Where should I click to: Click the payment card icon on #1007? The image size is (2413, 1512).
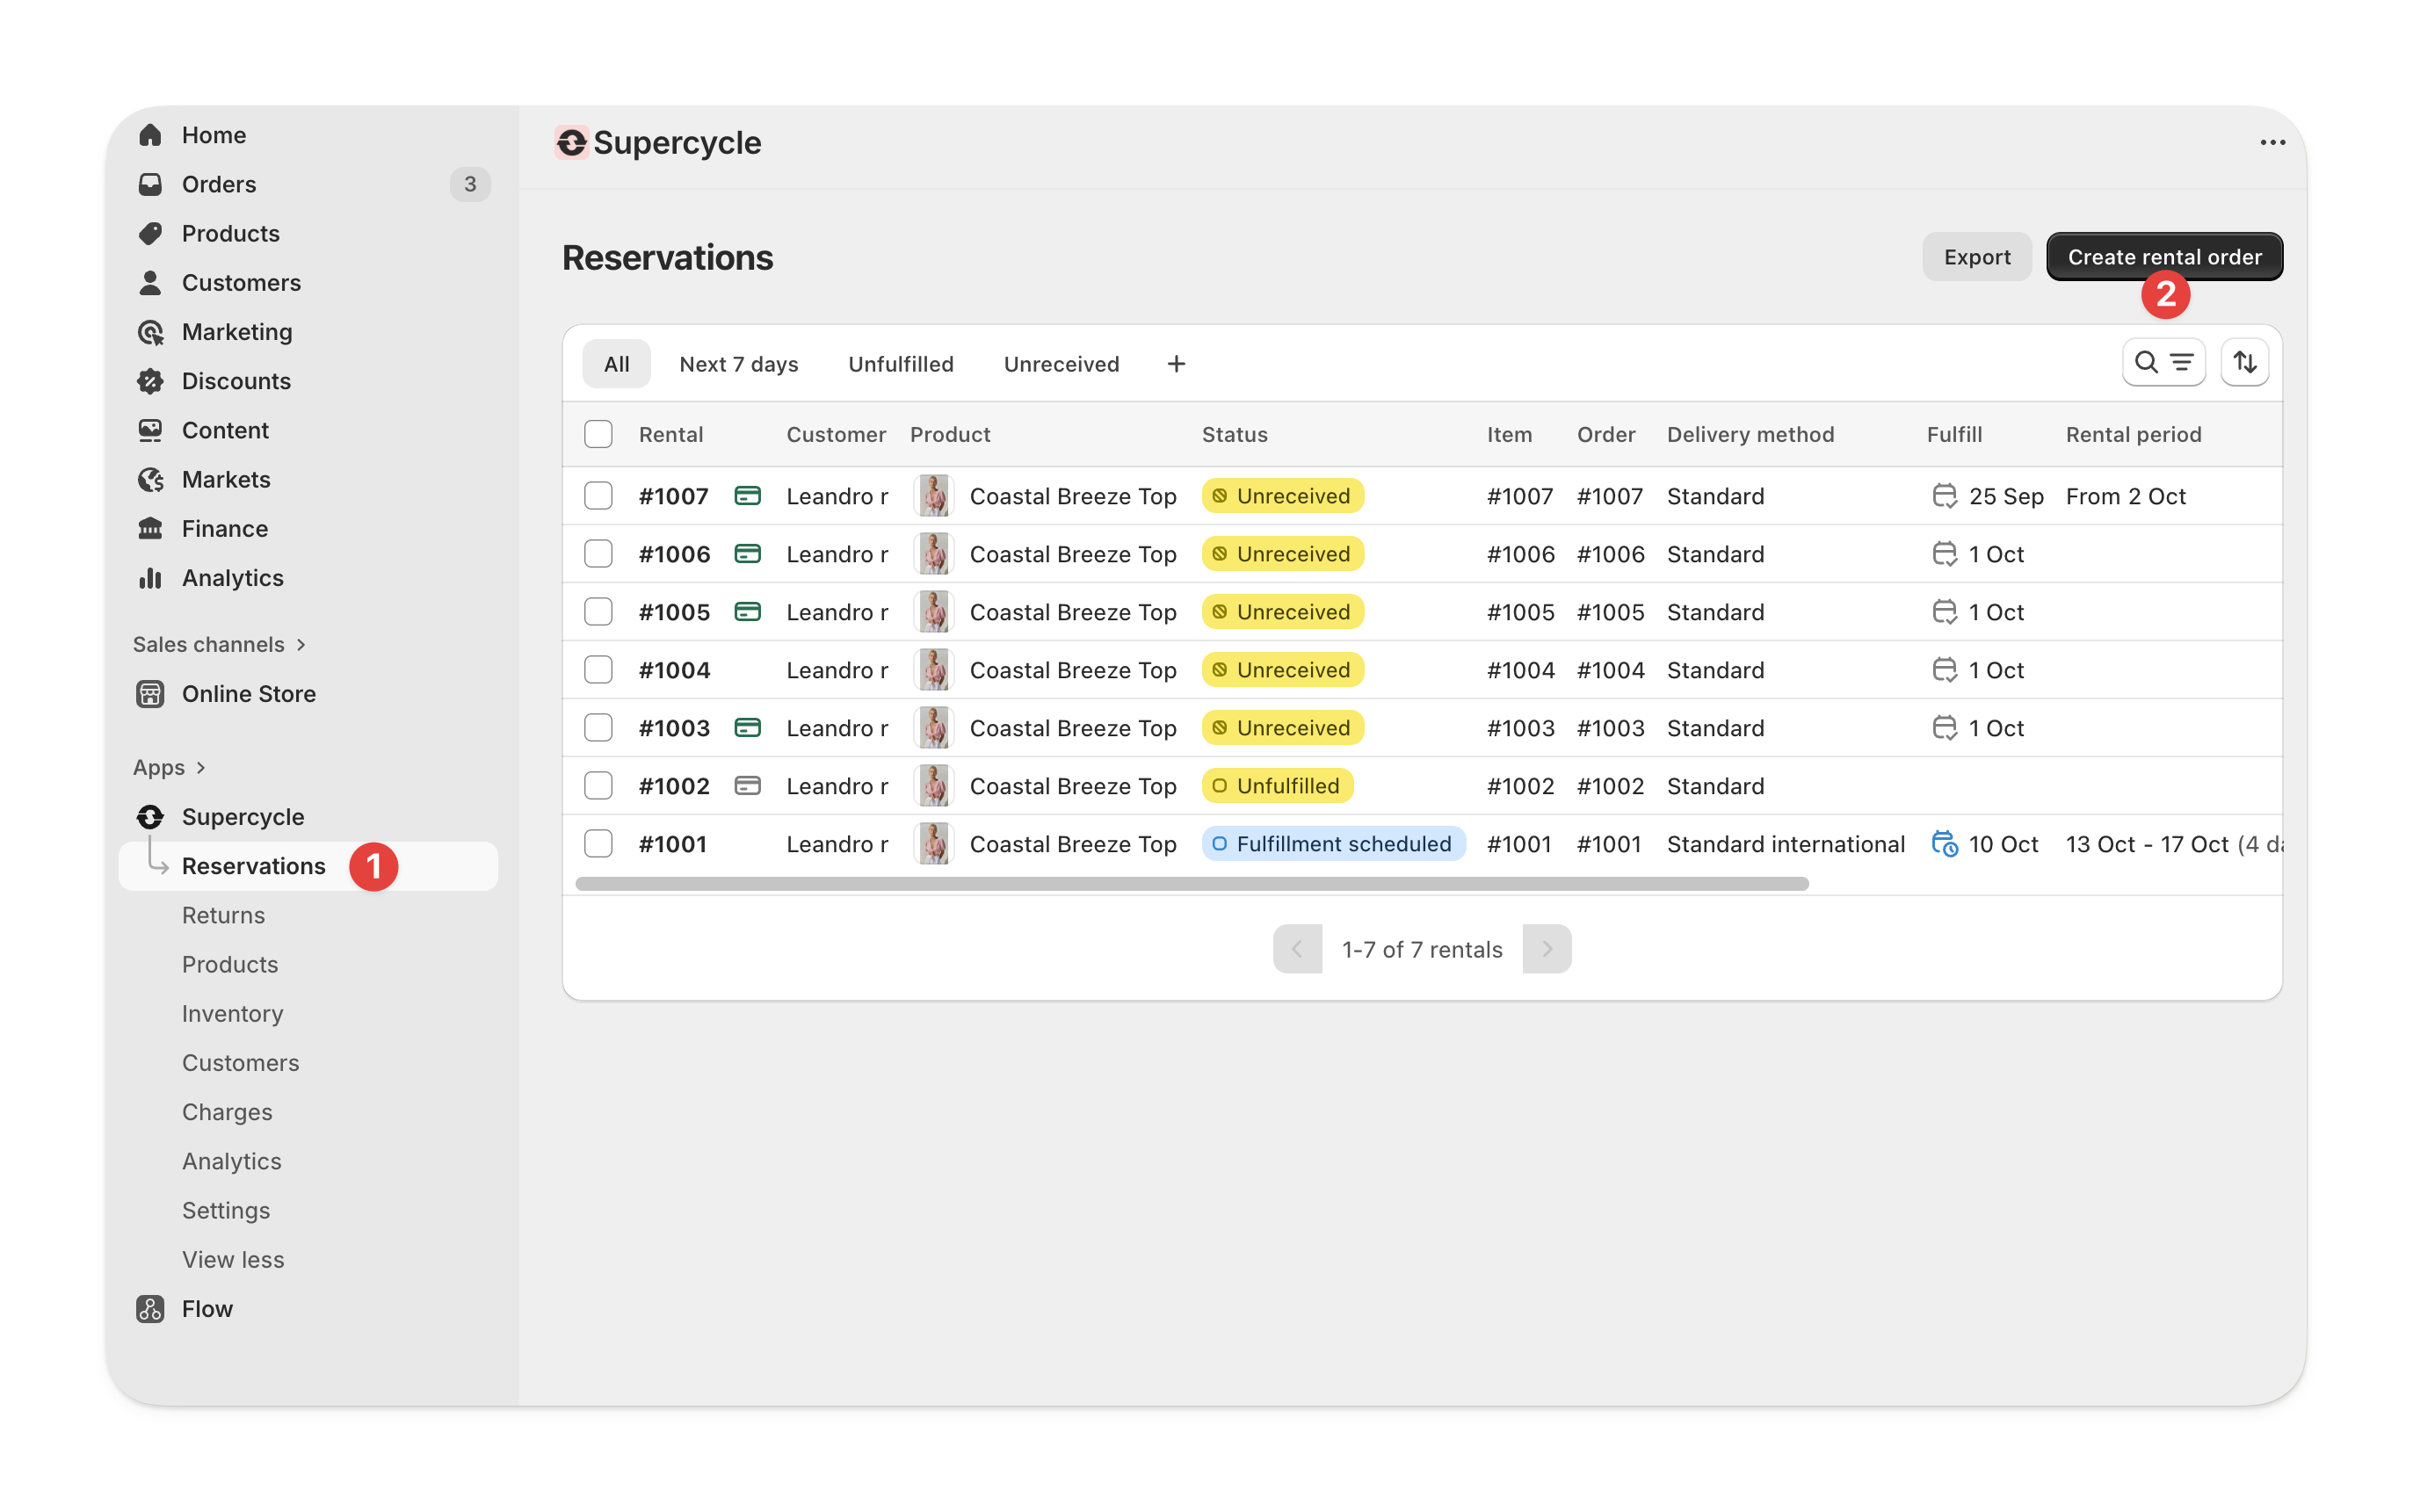click(x=747, y=496)
